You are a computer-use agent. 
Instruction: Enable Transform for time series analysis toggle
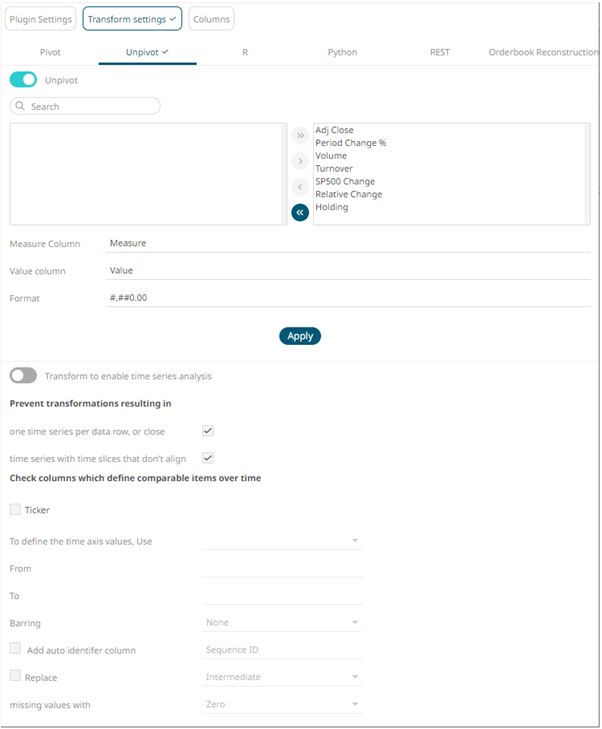23,376
